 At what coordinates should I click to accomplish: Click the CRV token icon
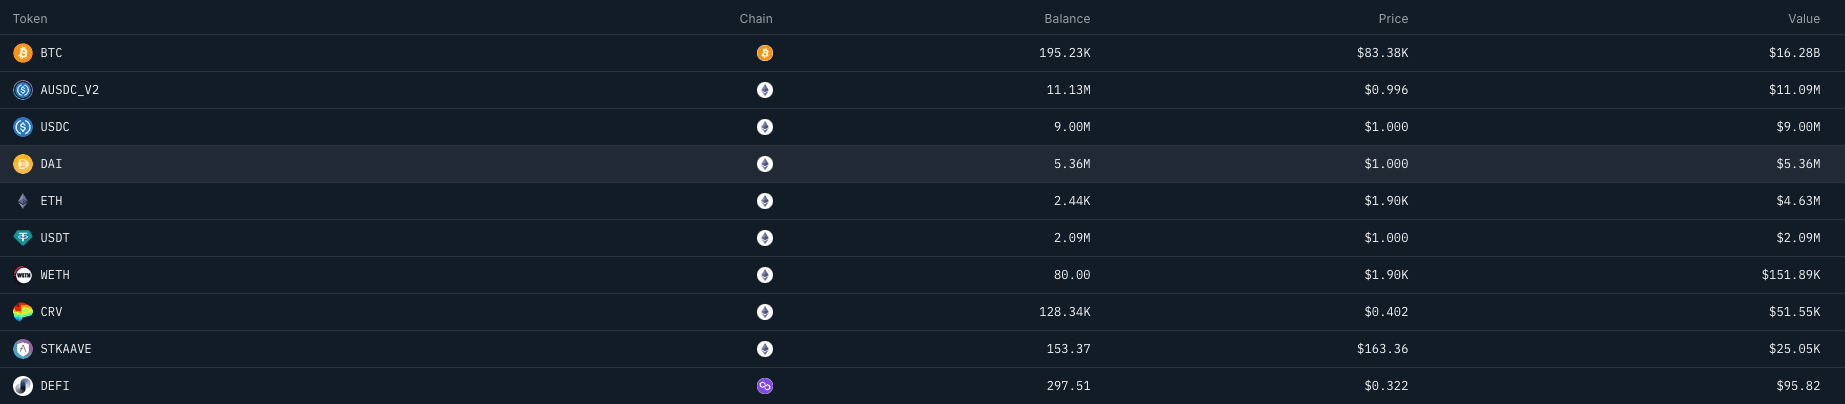pos(23,312)
